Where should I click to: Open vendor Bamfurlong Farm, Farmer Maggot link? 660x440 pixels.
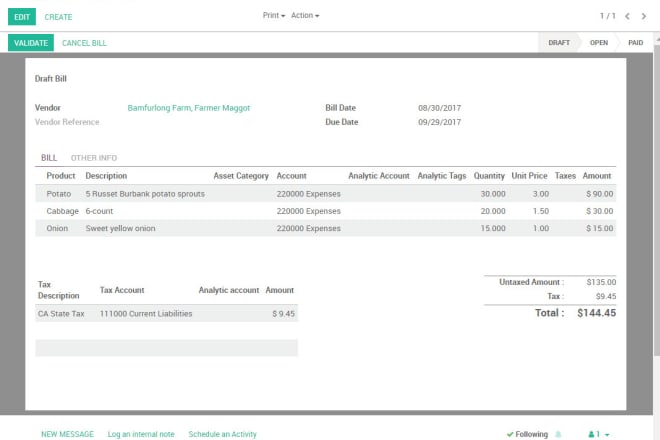click(189, 108)
